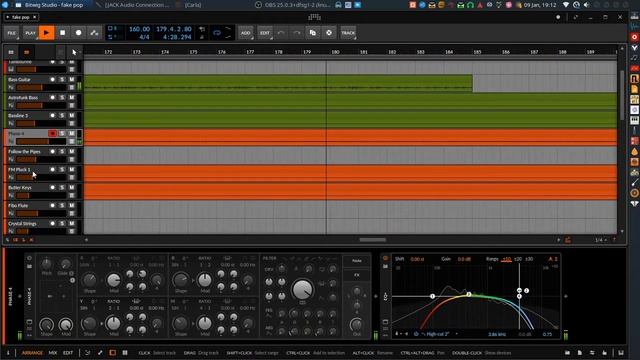This screenshot has width=640, height=360.
Task: Click the play position display 179.4.2.00
Action: (x=174, y=29)
